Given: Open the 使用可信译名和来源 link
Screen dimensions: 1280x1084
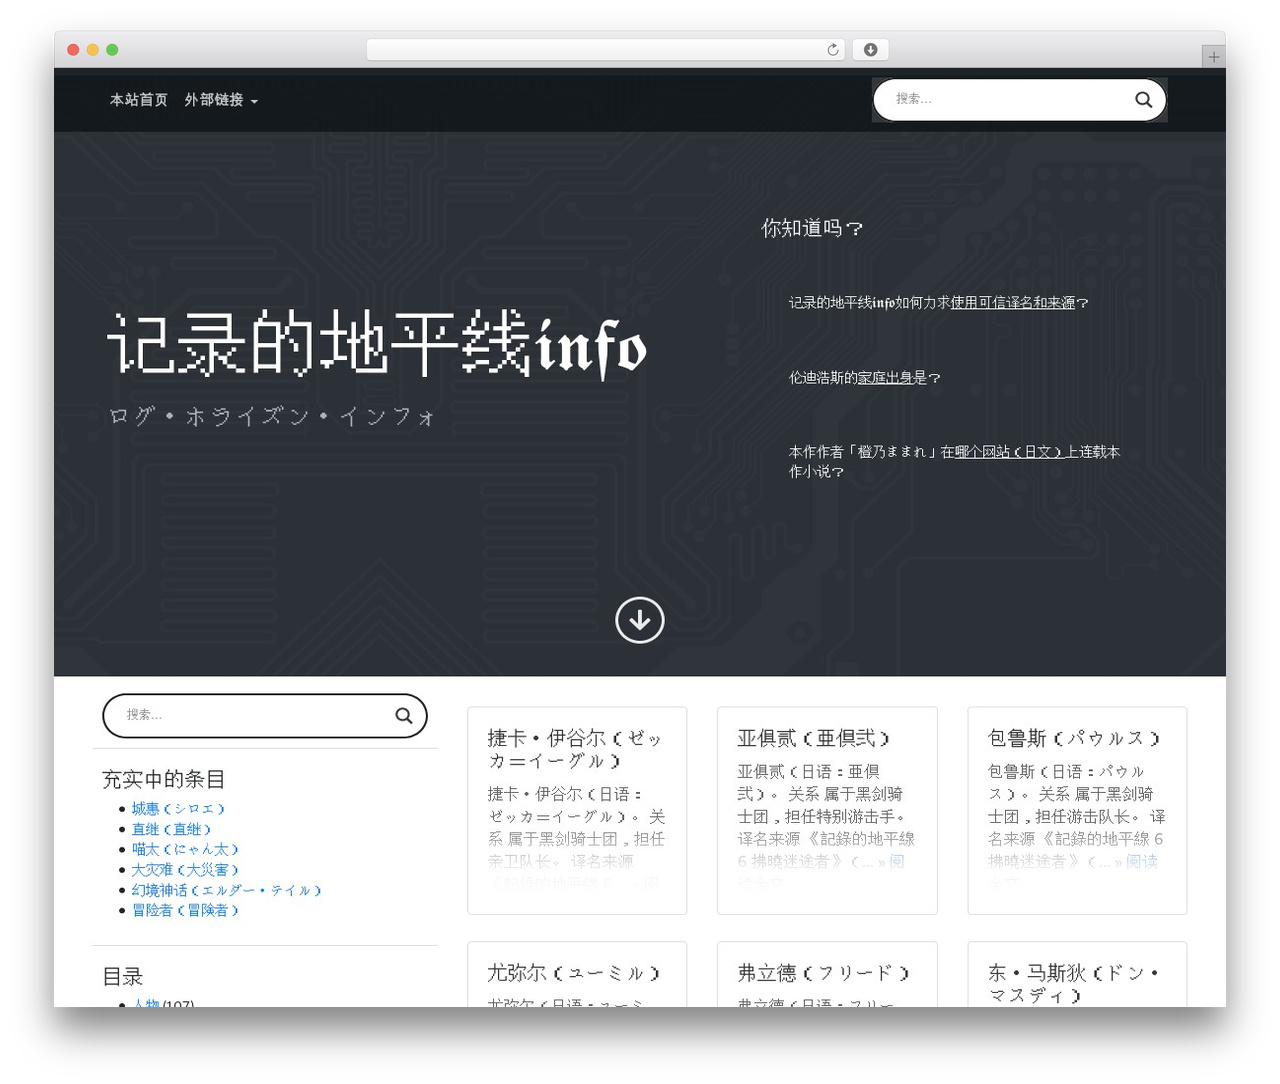Looking at the screenshot, I should point(1012,303).
